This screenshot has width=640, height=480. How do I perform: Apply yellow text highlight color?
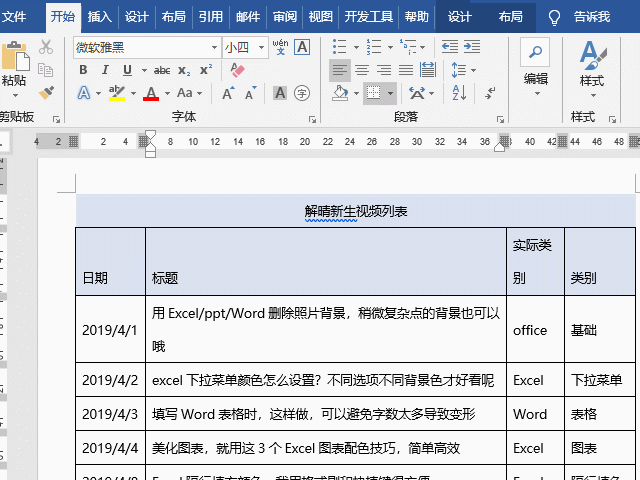click(x=117, y=93)
